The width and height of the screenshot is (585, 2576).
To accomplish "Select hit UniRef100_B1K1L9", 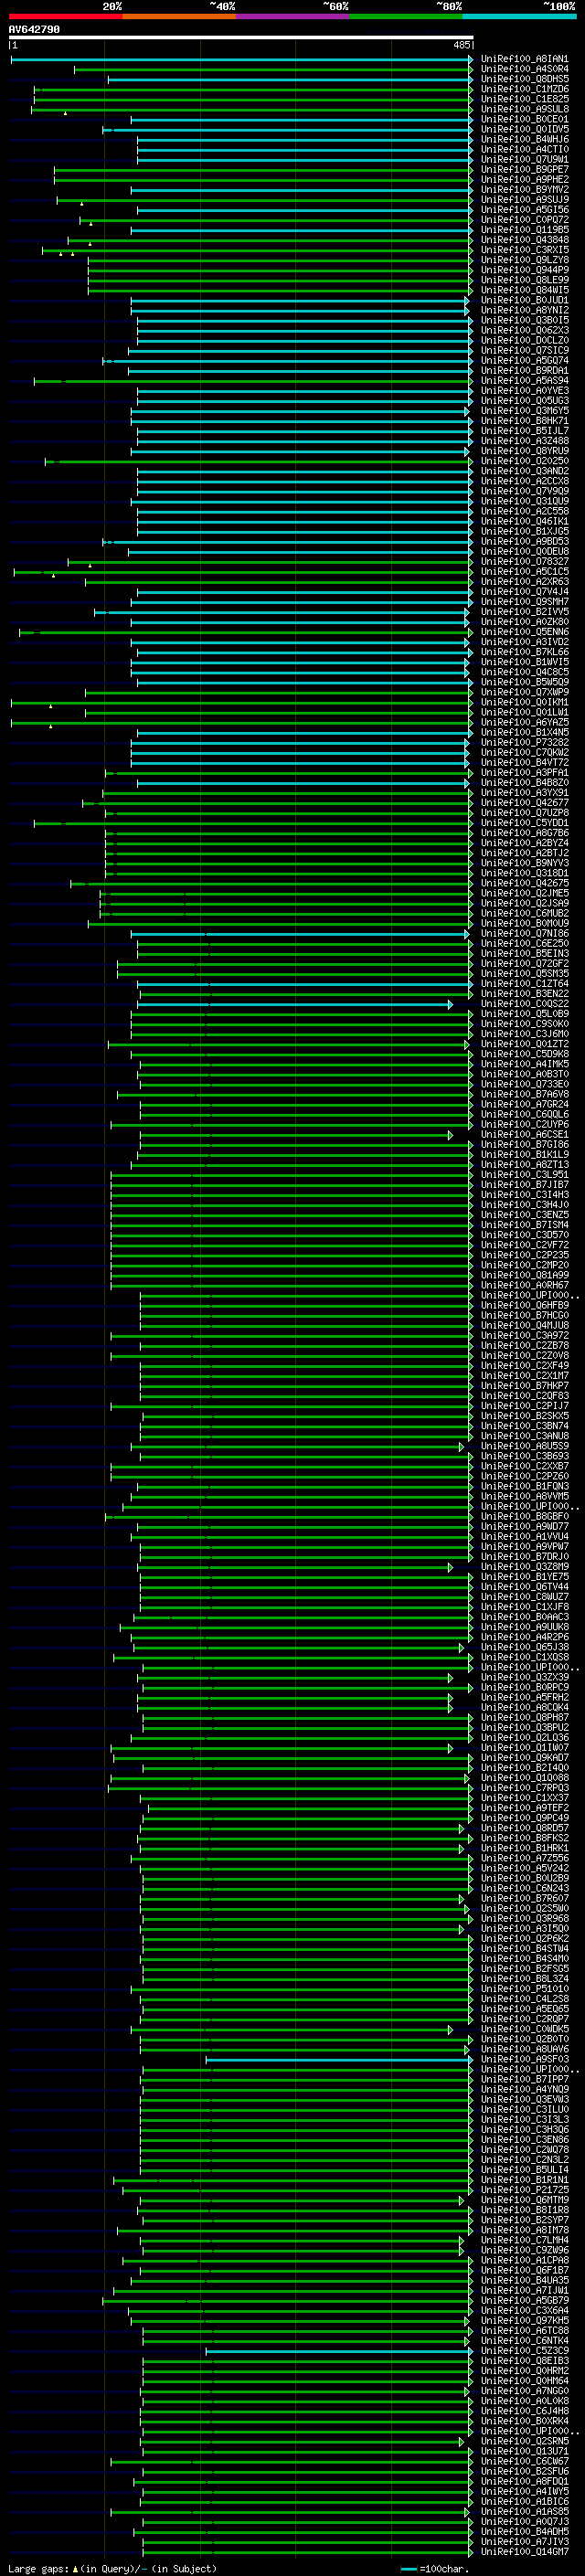I will click(x=524, y=1155).
